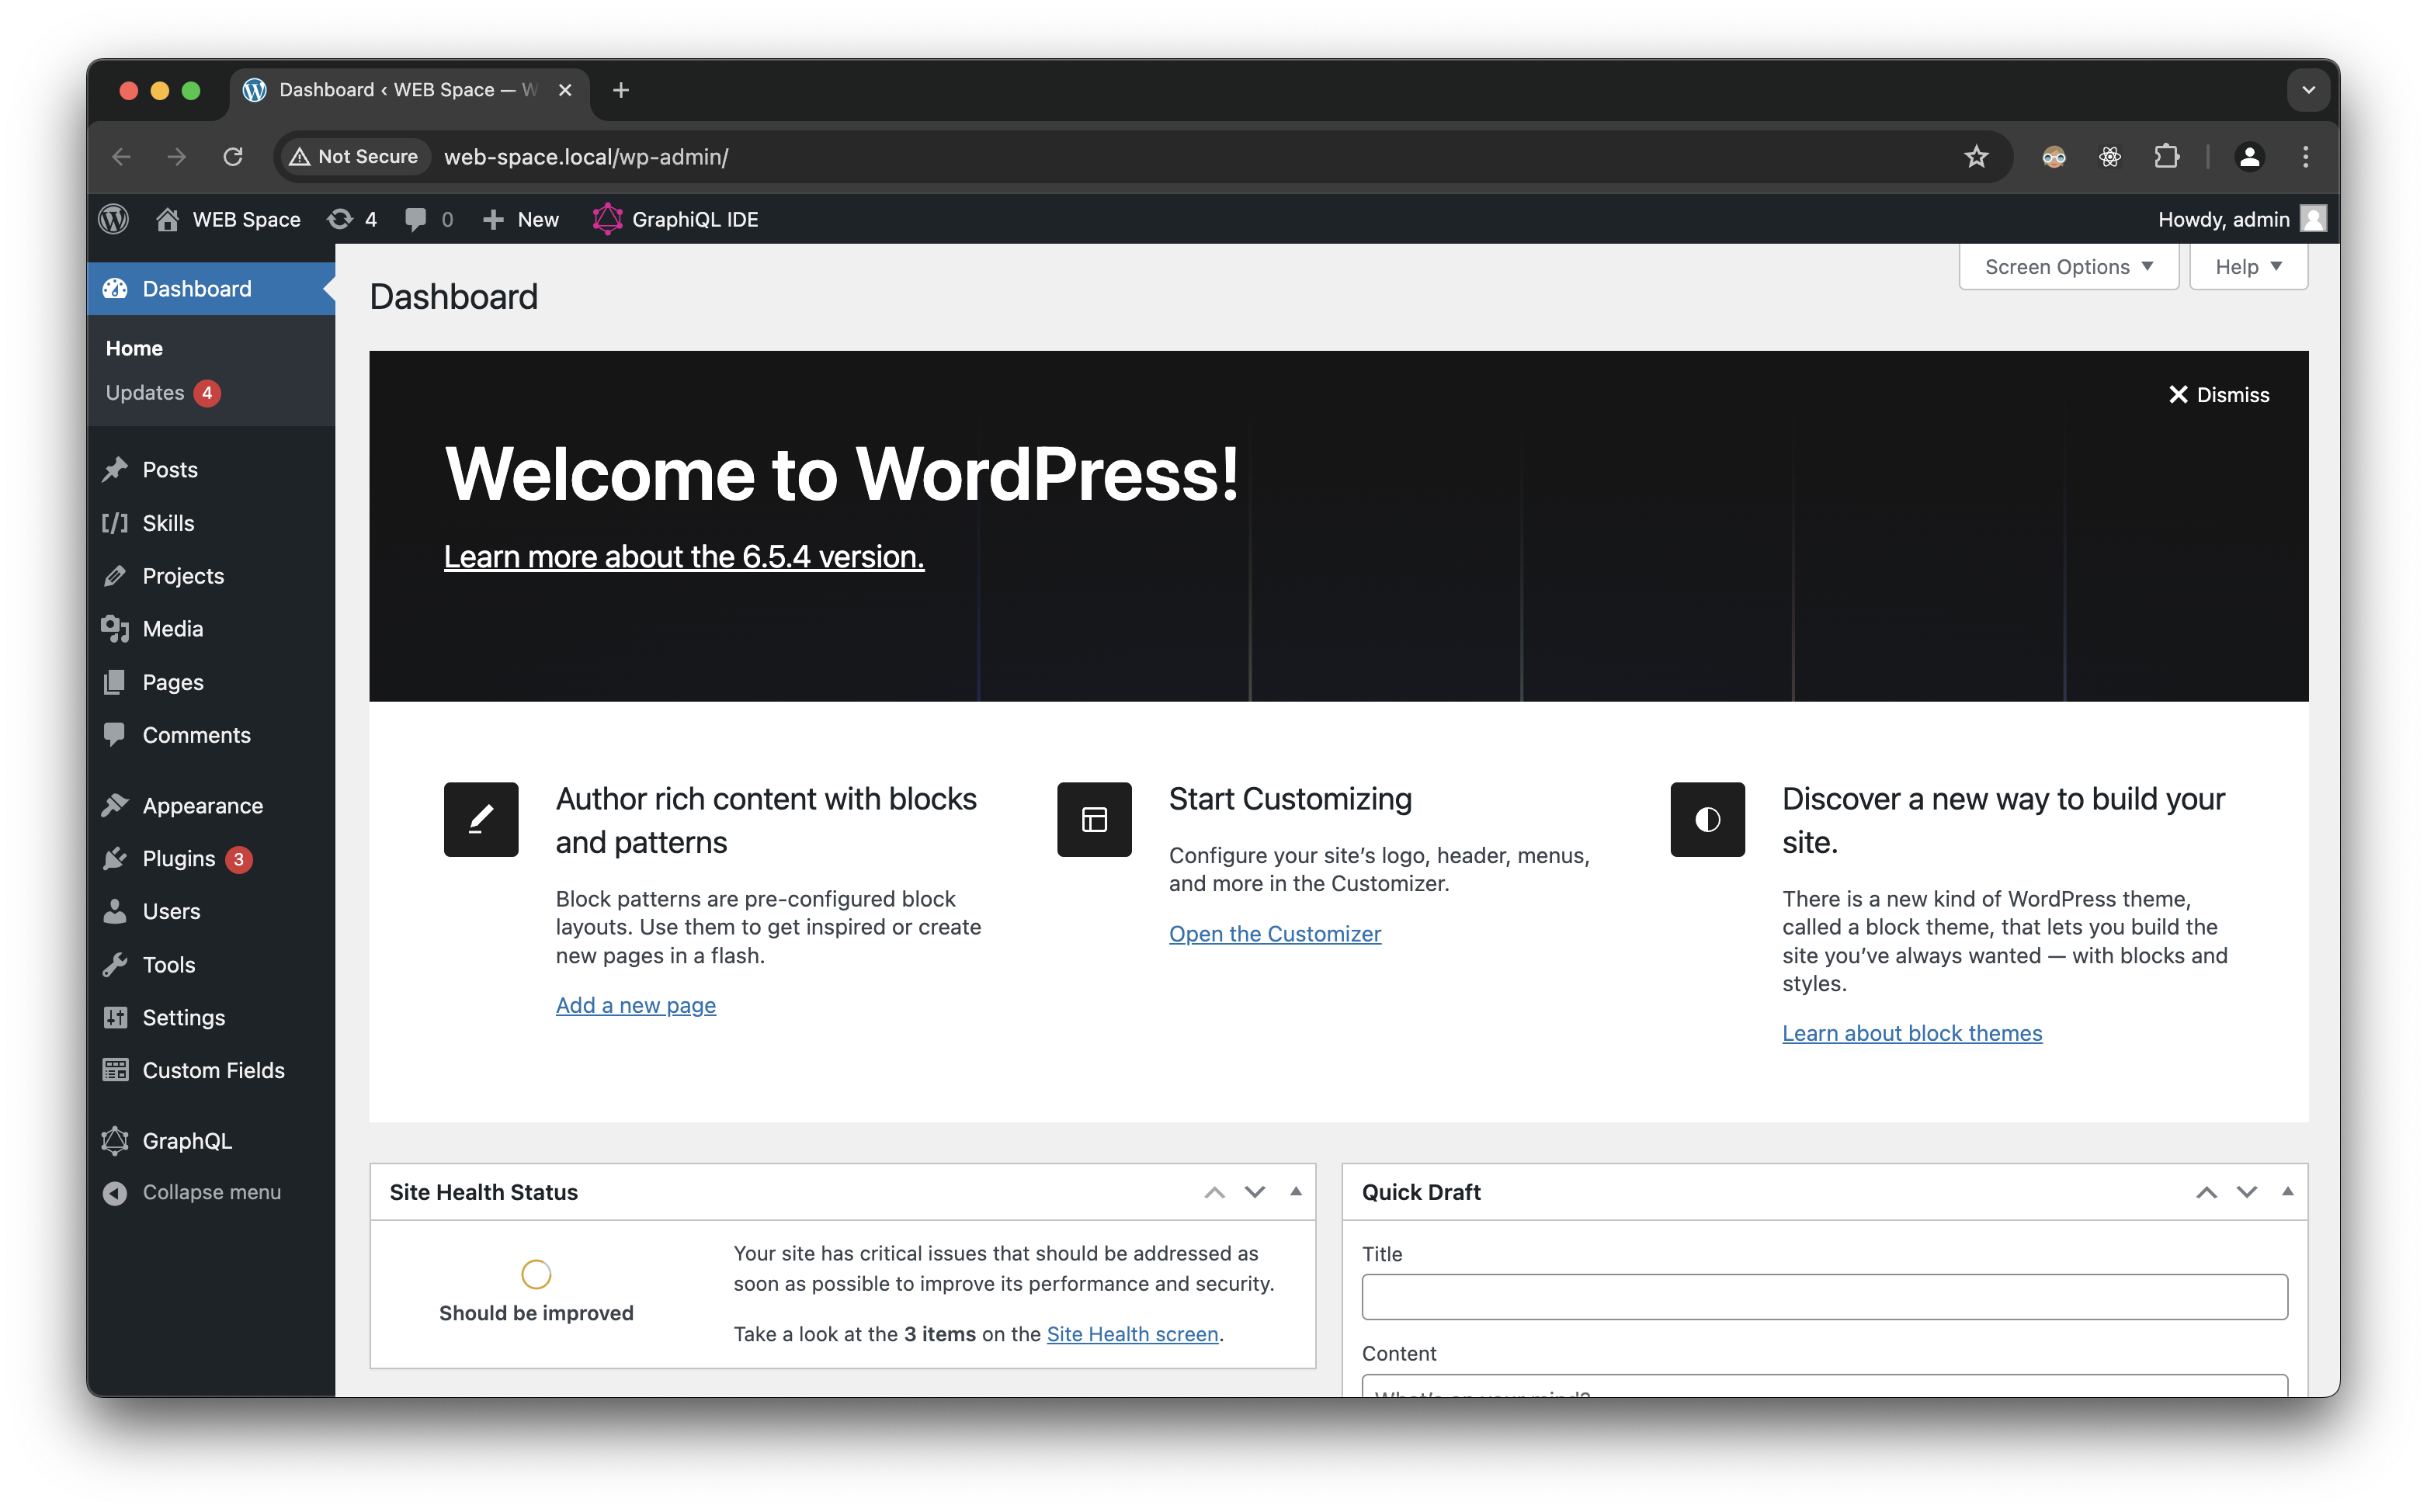Select the Comments icon in the admin bar
The width and height of the screenshot is (2427, 1512).
(x=418, y=219)
